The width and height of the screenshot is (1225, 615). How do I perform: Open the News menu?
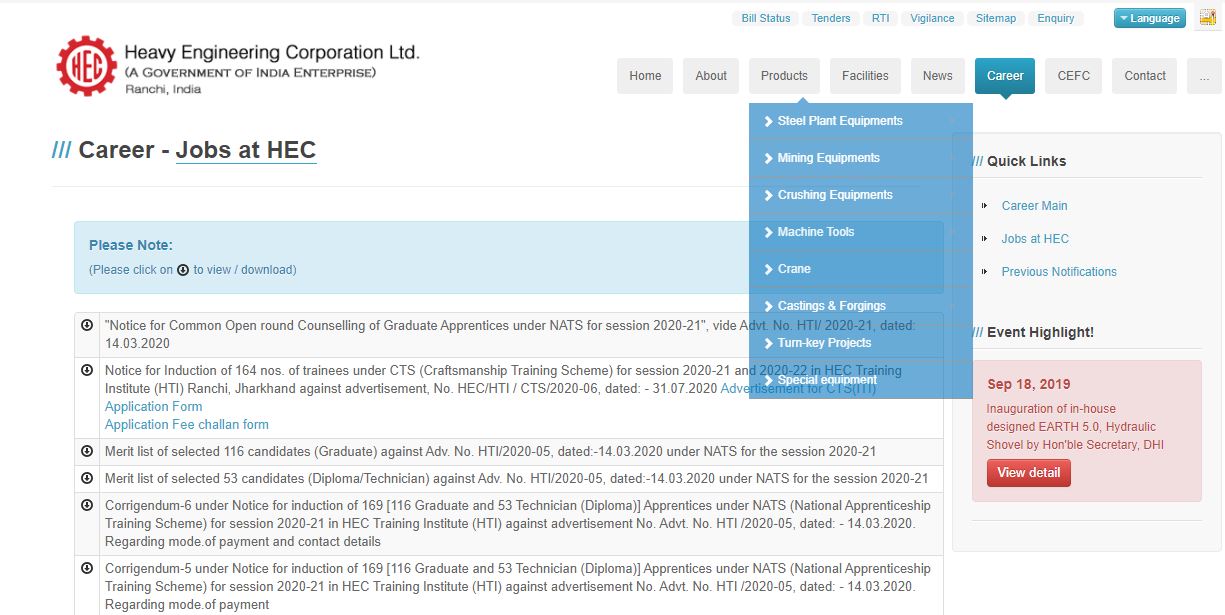pos(938,76)
